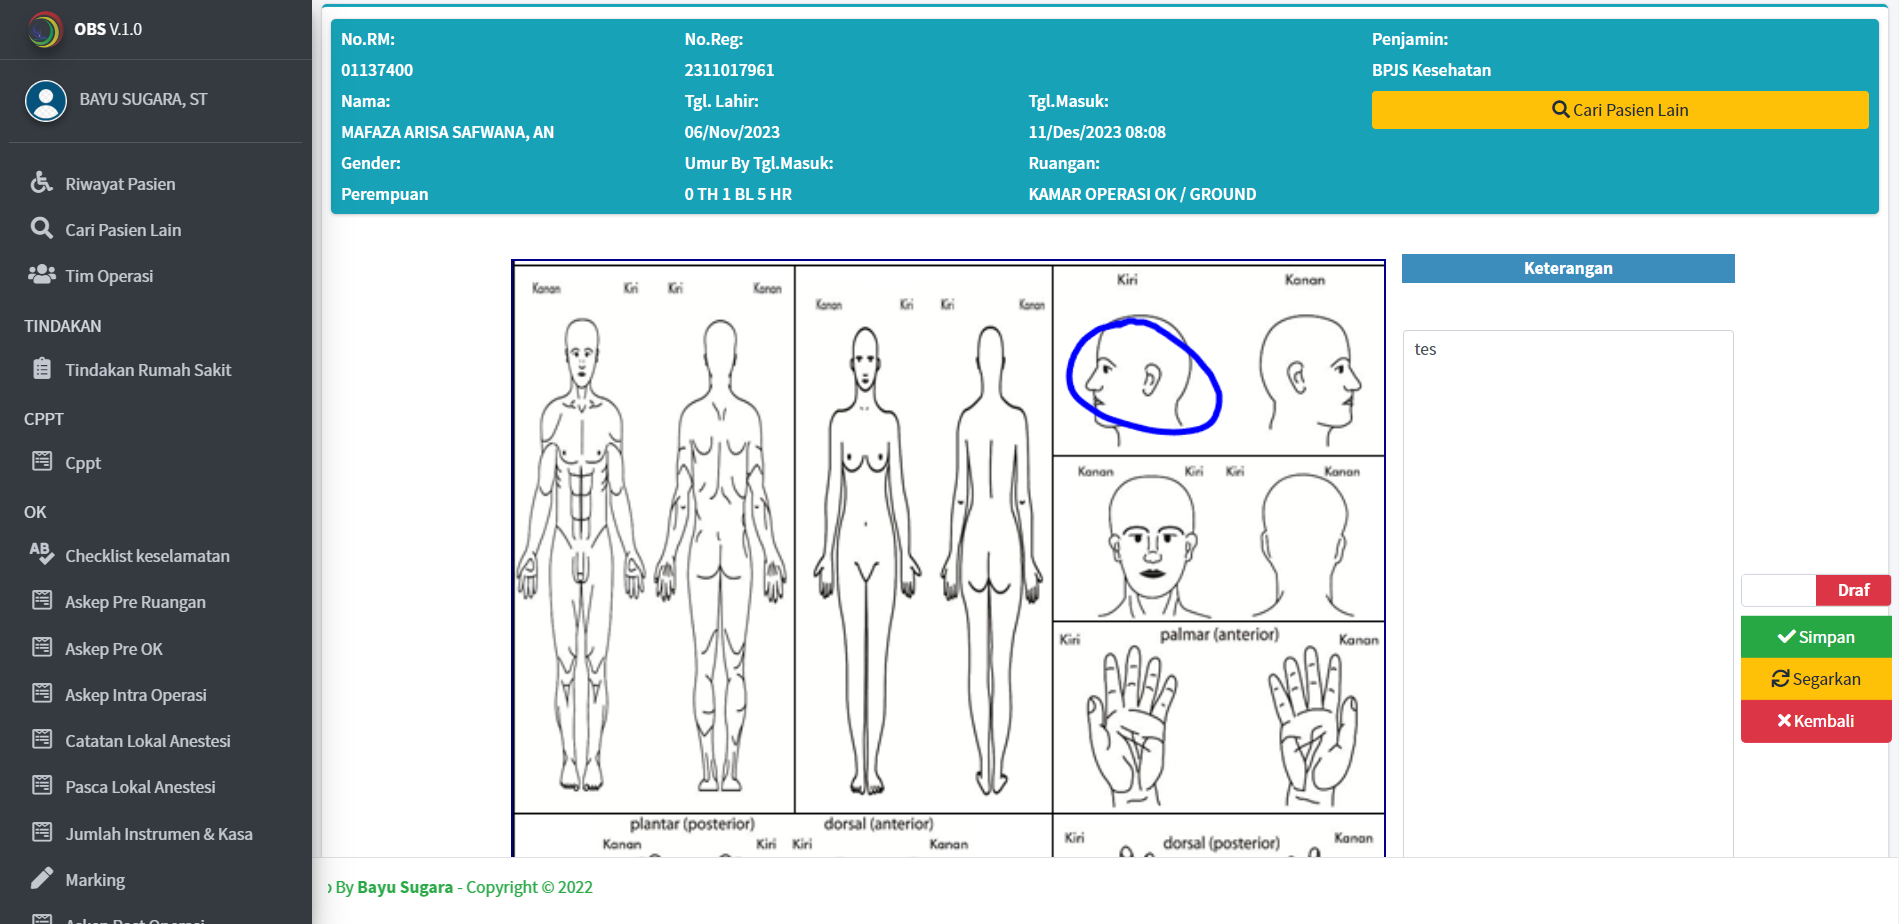The width and height of the screenshot is (1899, 924).
Task: Open Askep Intra Operasi menu item
Action: pos(135,695)
